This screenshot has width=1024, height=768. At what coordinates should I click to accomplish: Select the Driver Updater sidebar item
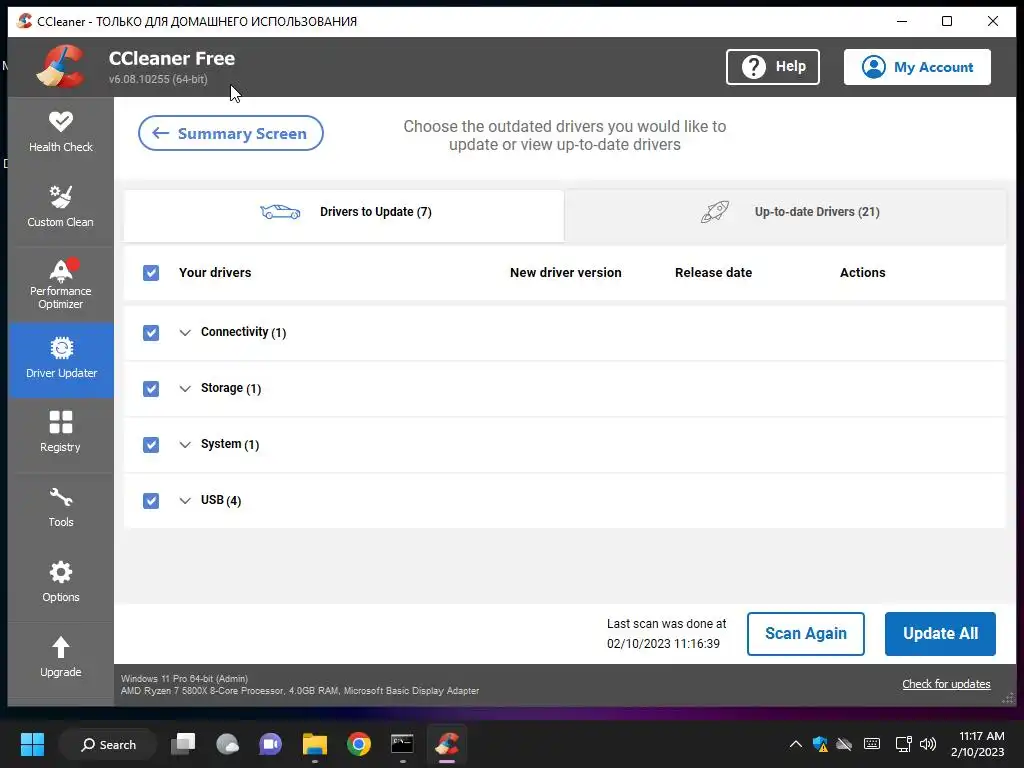click(61, 360)
